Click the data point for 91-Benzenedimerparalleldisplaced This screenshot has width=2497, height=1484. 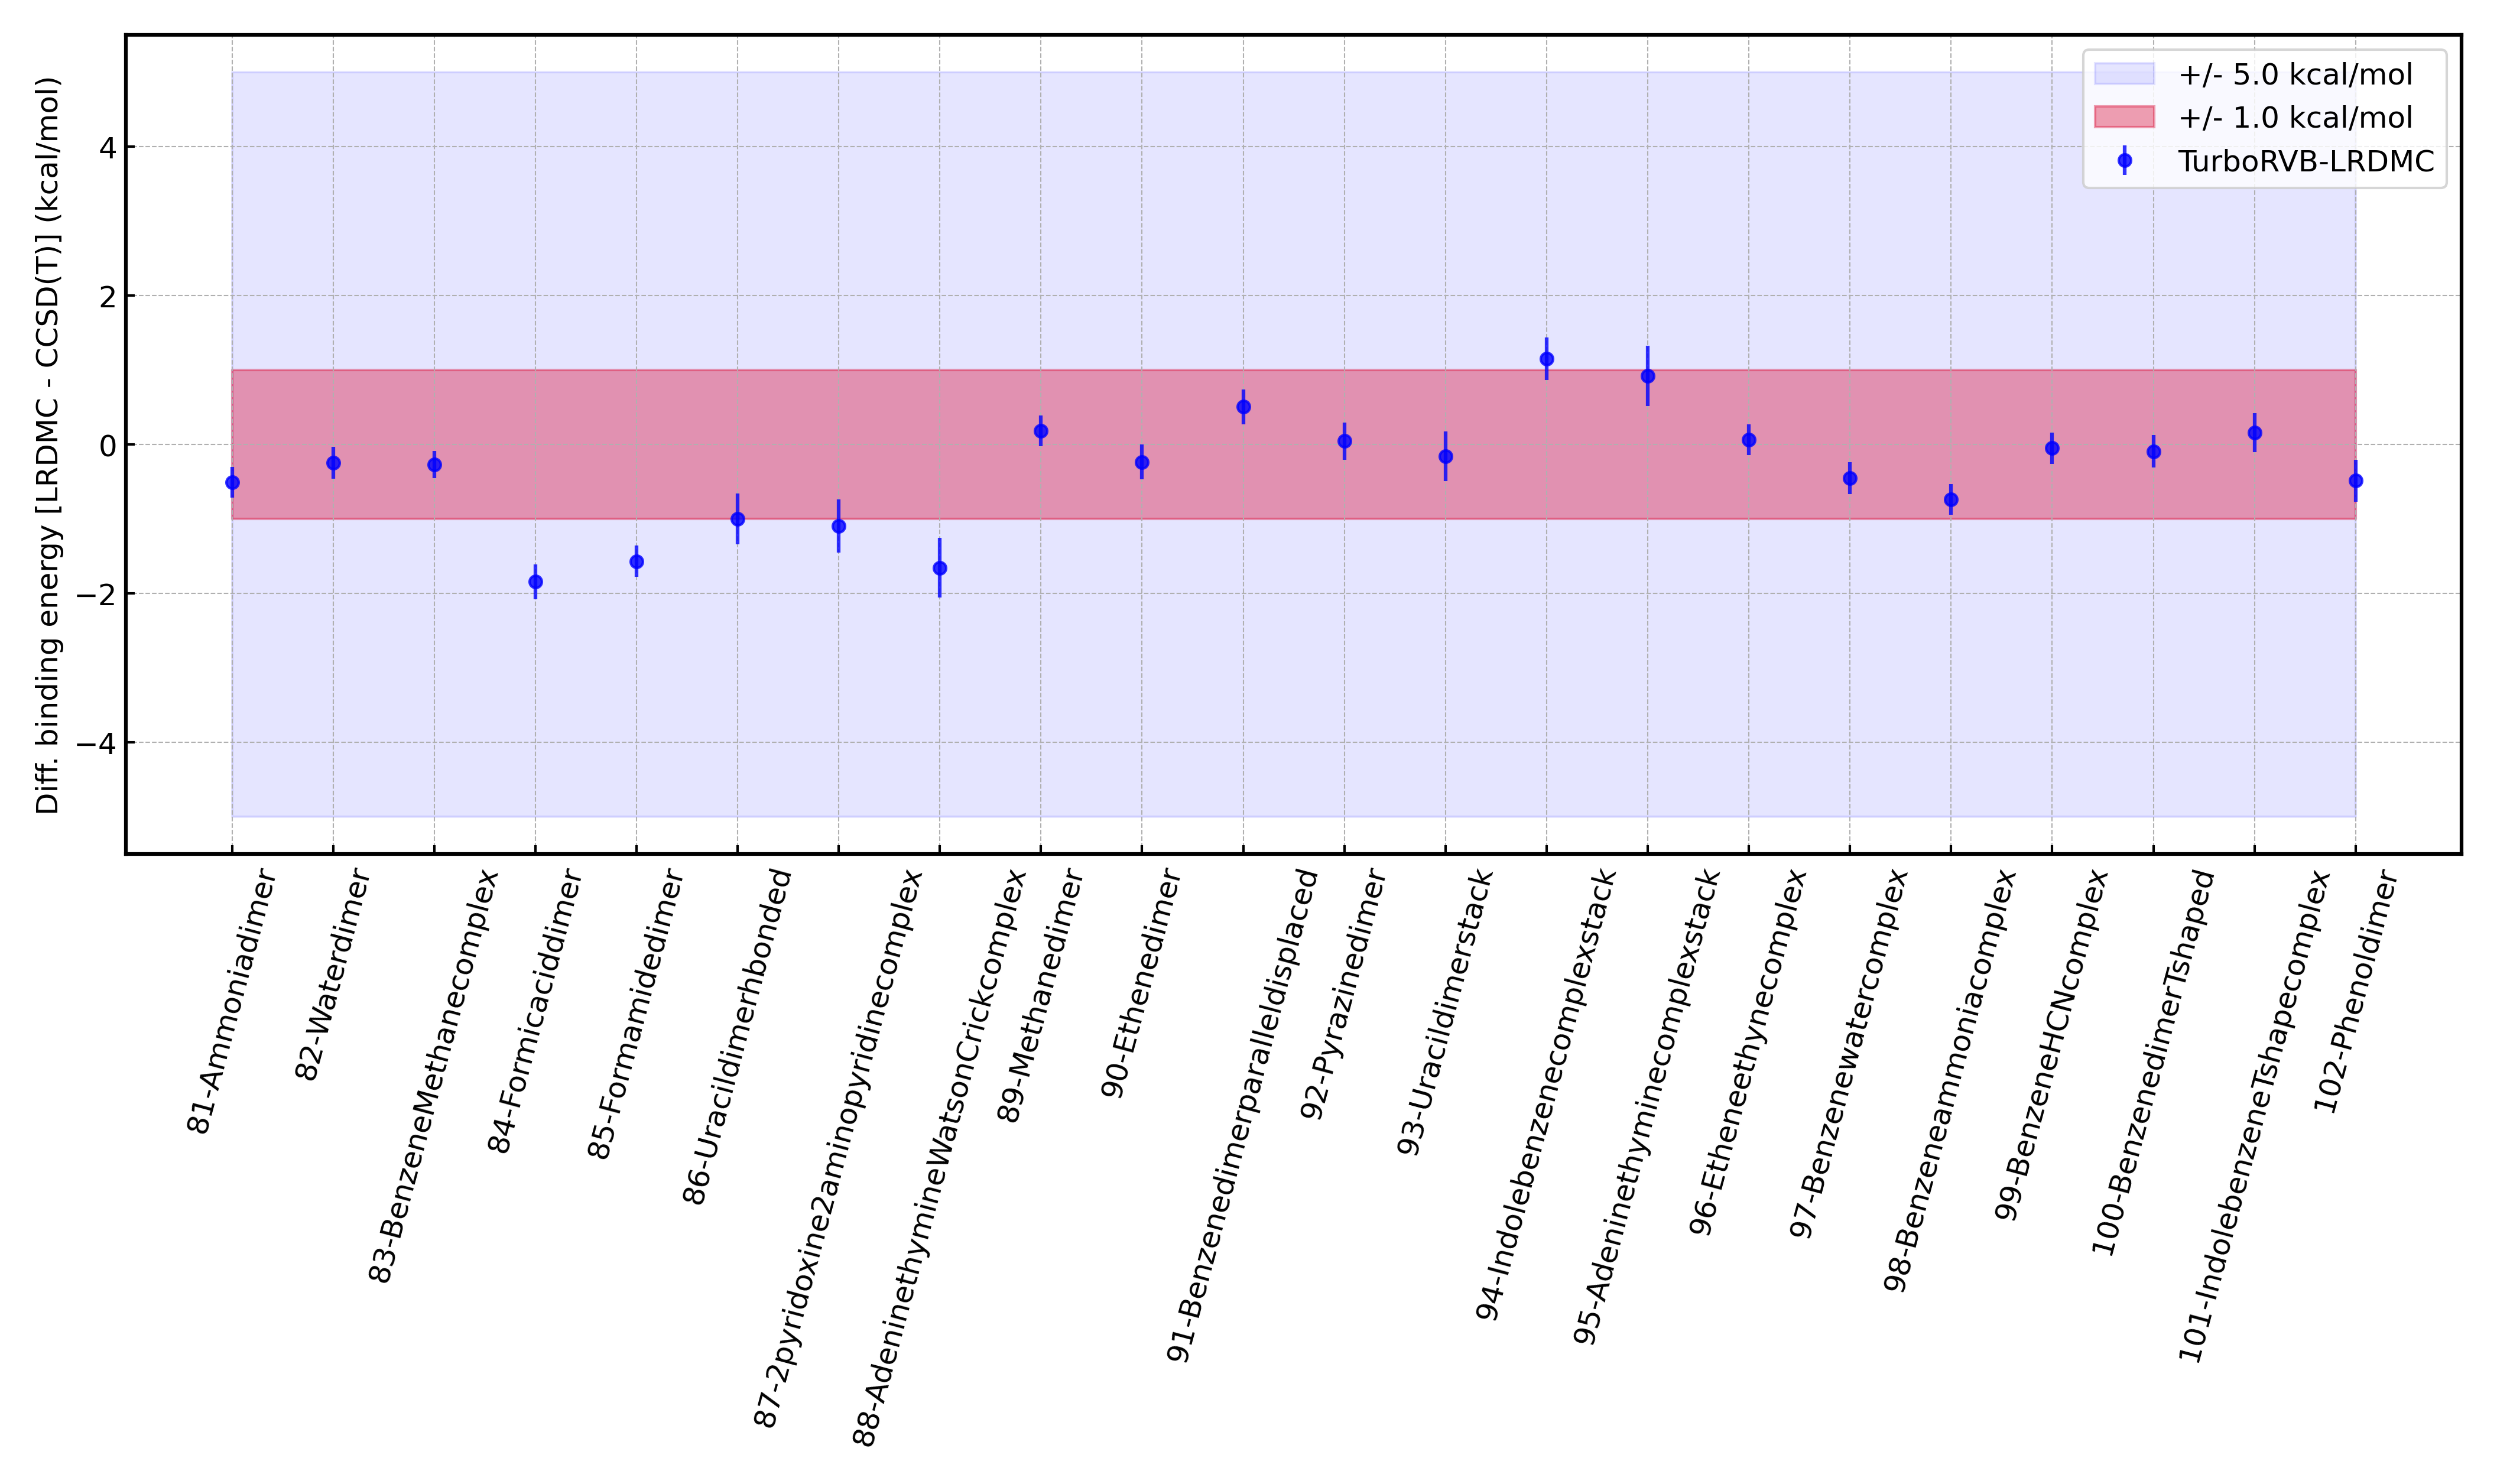click(x=1243, y=407)
